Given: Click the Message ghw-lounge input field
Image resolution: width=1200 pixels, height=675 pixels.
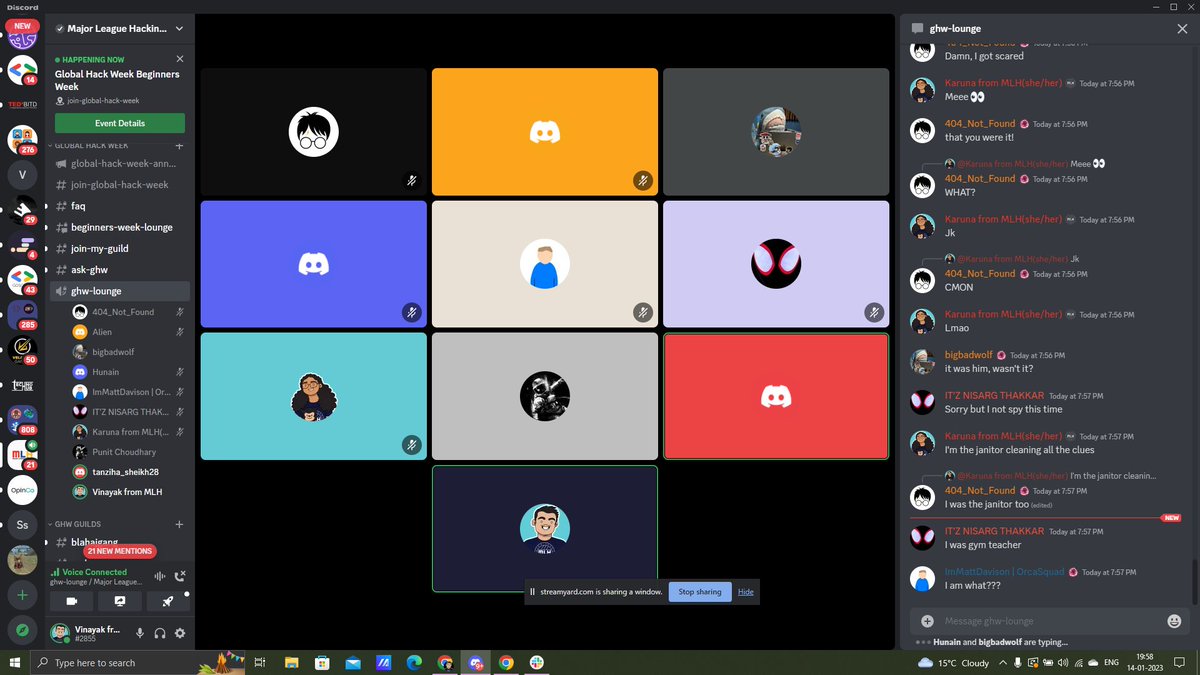Looking at the screenshot, I should 1050,621.
